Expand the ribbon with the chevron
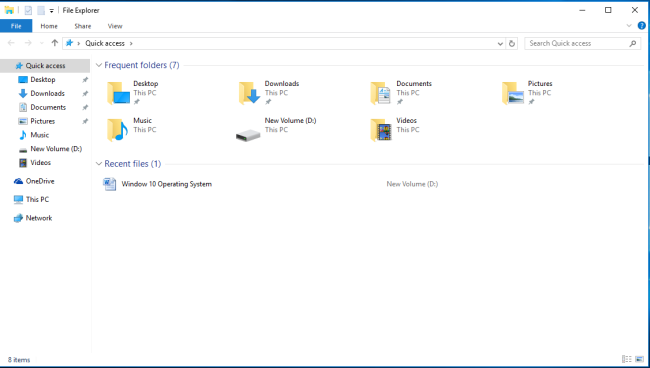The image size is (650, 368). (629, 26)
